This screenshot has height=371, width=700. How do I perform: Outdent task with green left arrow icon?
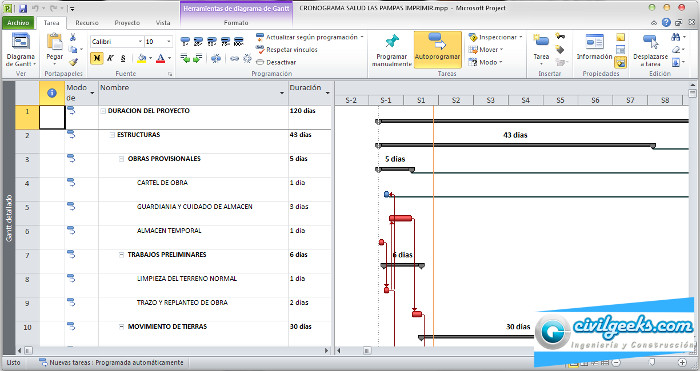point(185,58)
